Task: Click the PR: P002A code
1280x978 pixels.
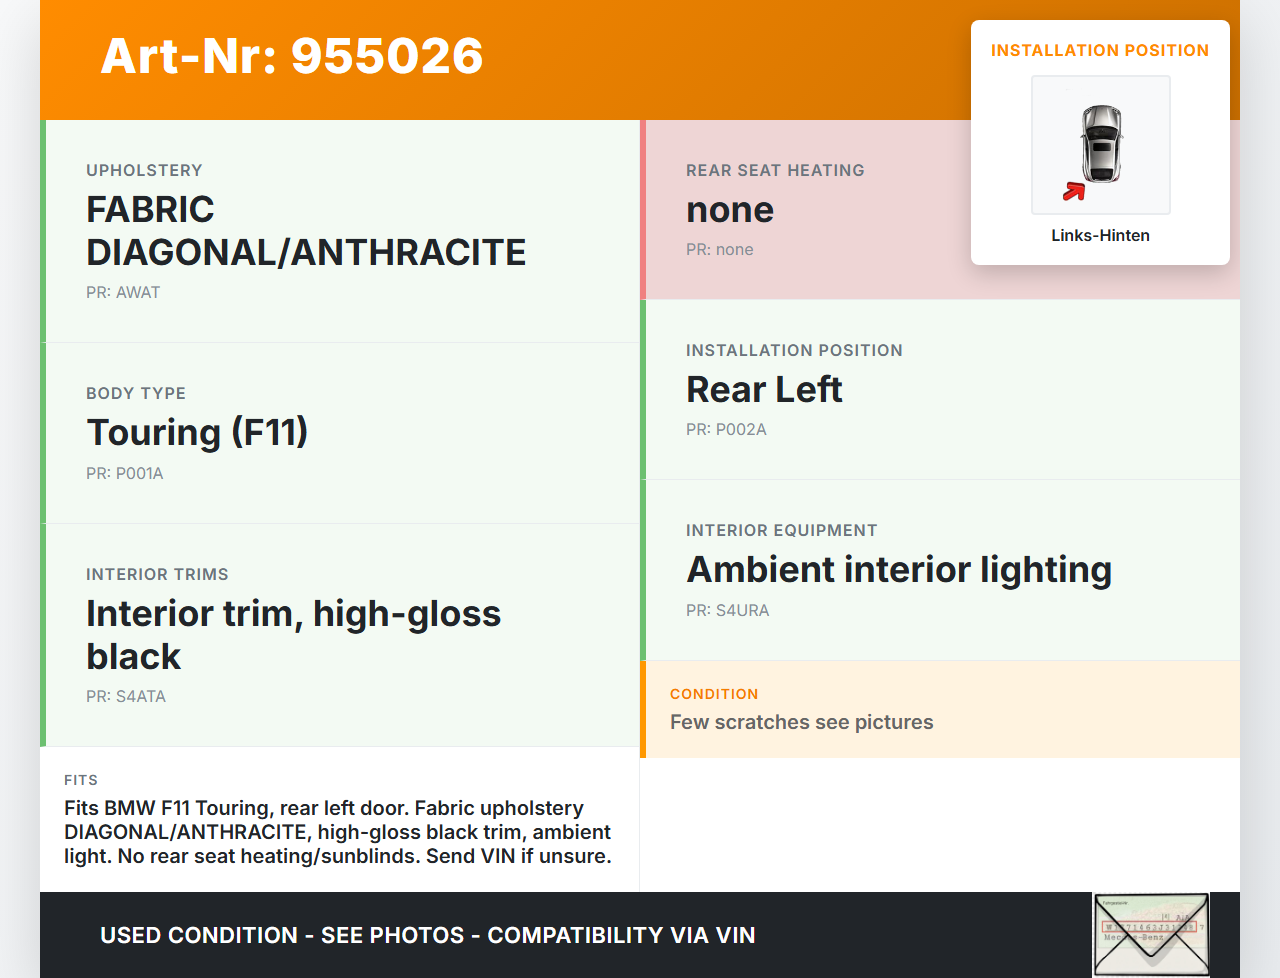Action: click(x=726, y=430)
